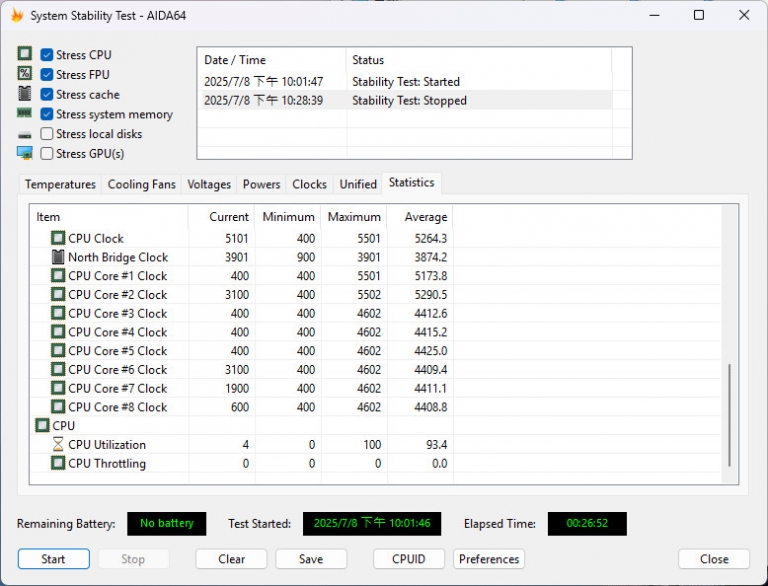Uncheck the Stress FPU checkbox

pyautogui.click(x=47, y=74)
